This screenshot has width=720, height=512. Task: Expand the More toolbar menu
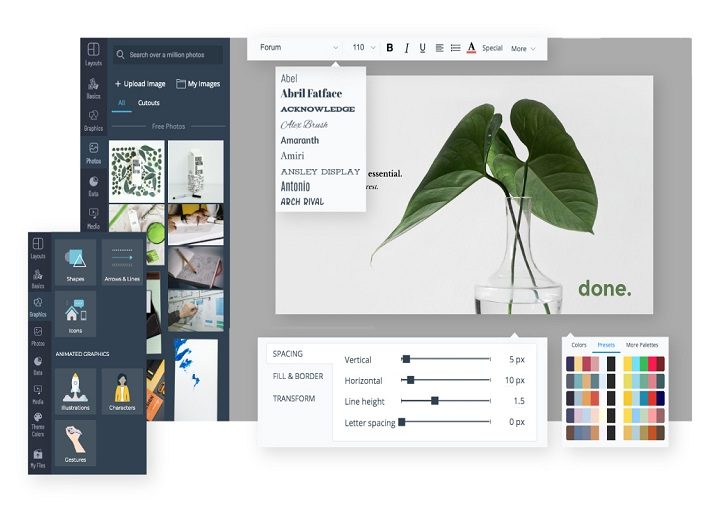(x=523, y=48)
